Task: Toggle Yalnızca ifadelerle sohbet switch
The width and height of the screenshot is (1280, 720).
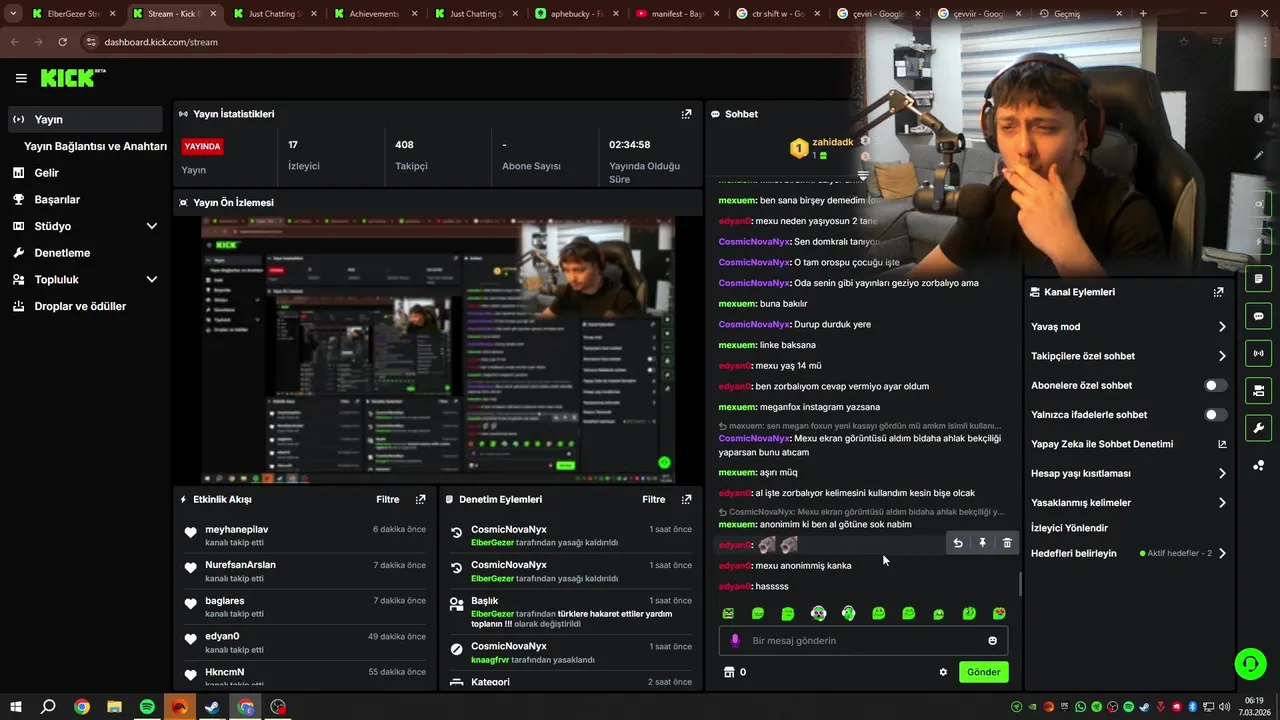Action: coord(1215,414)
